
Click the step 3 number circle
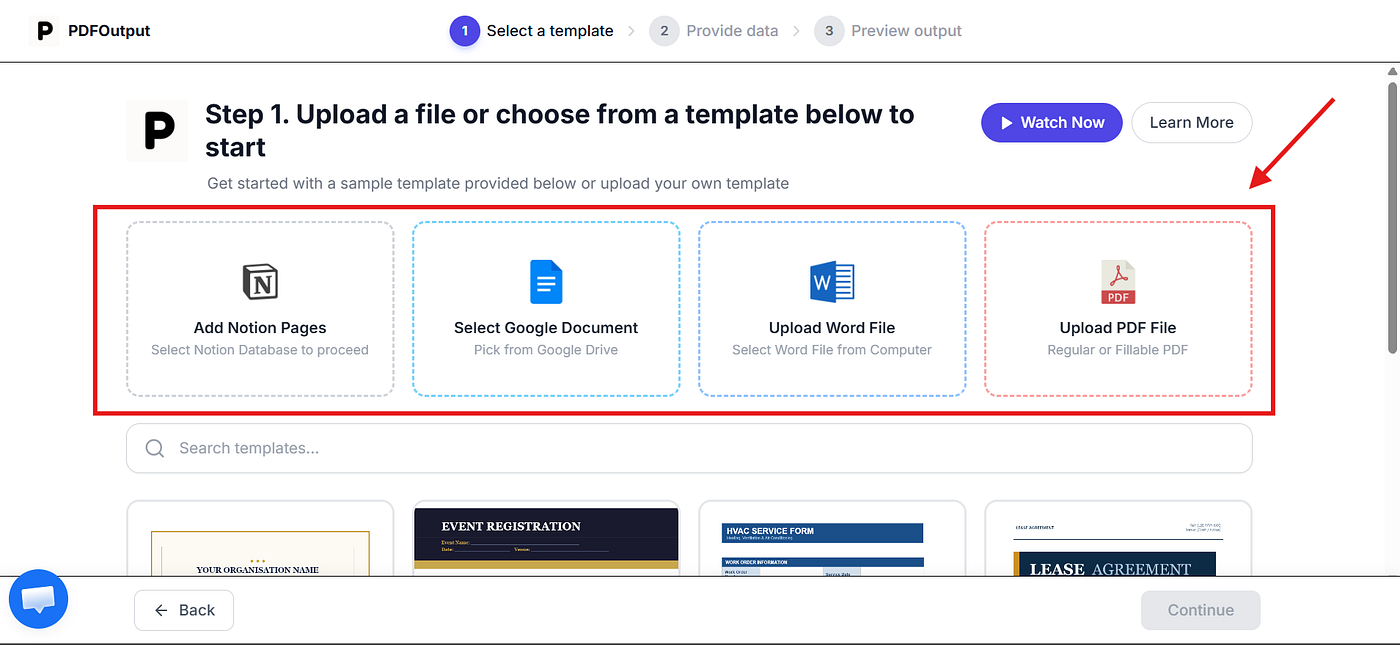829,31
